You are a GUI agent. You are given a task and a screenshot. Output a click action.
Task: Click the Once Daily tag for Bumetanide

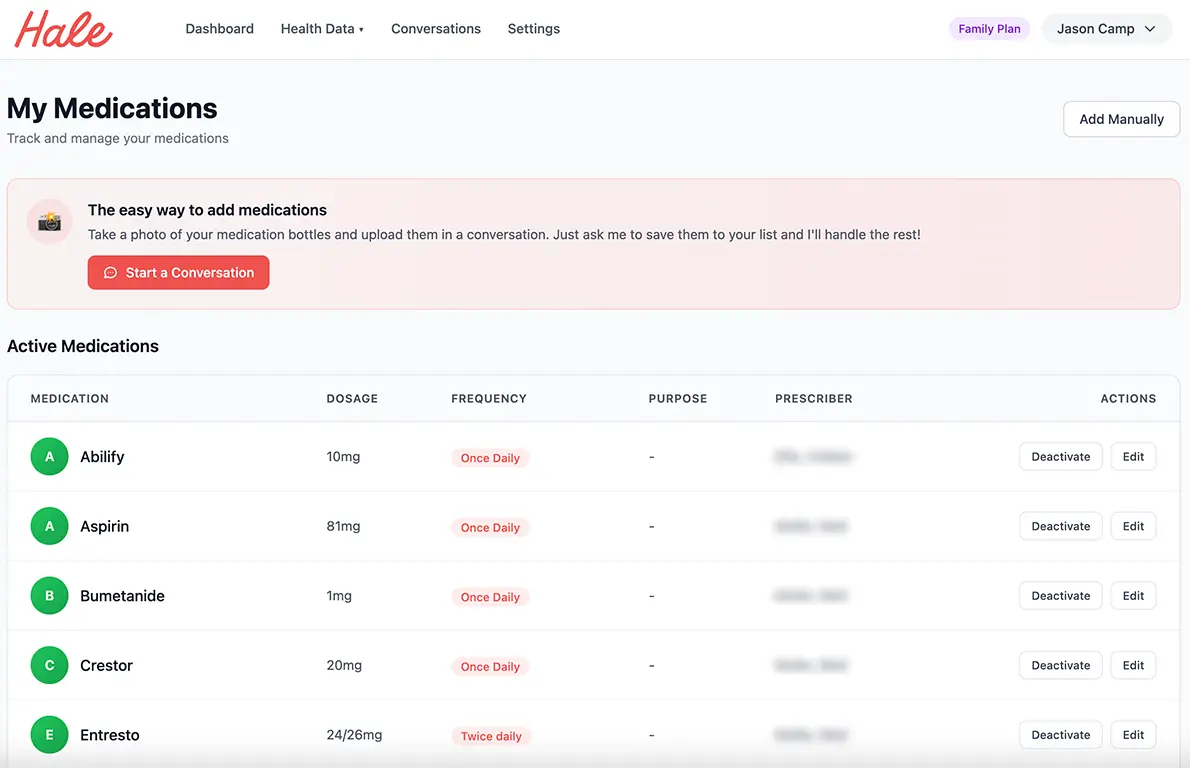490,597
